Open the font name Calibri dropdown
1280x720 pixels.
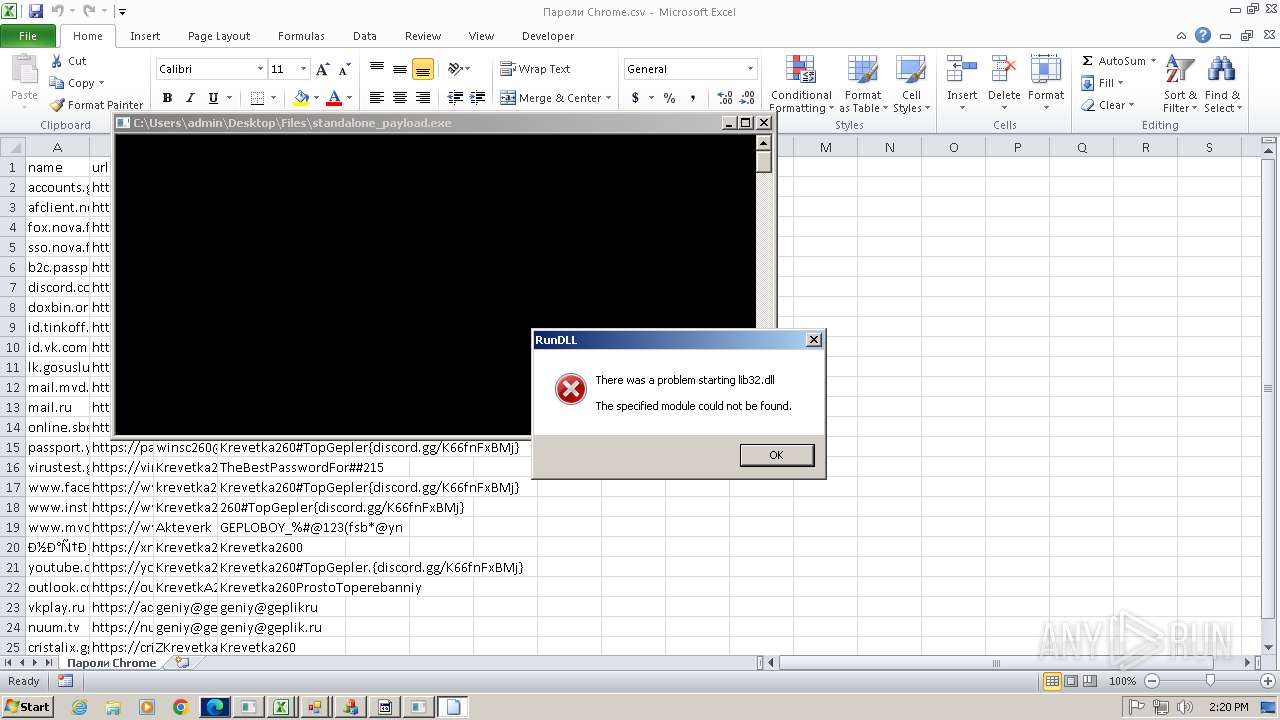pyautogui.click(x=260, y=69)
